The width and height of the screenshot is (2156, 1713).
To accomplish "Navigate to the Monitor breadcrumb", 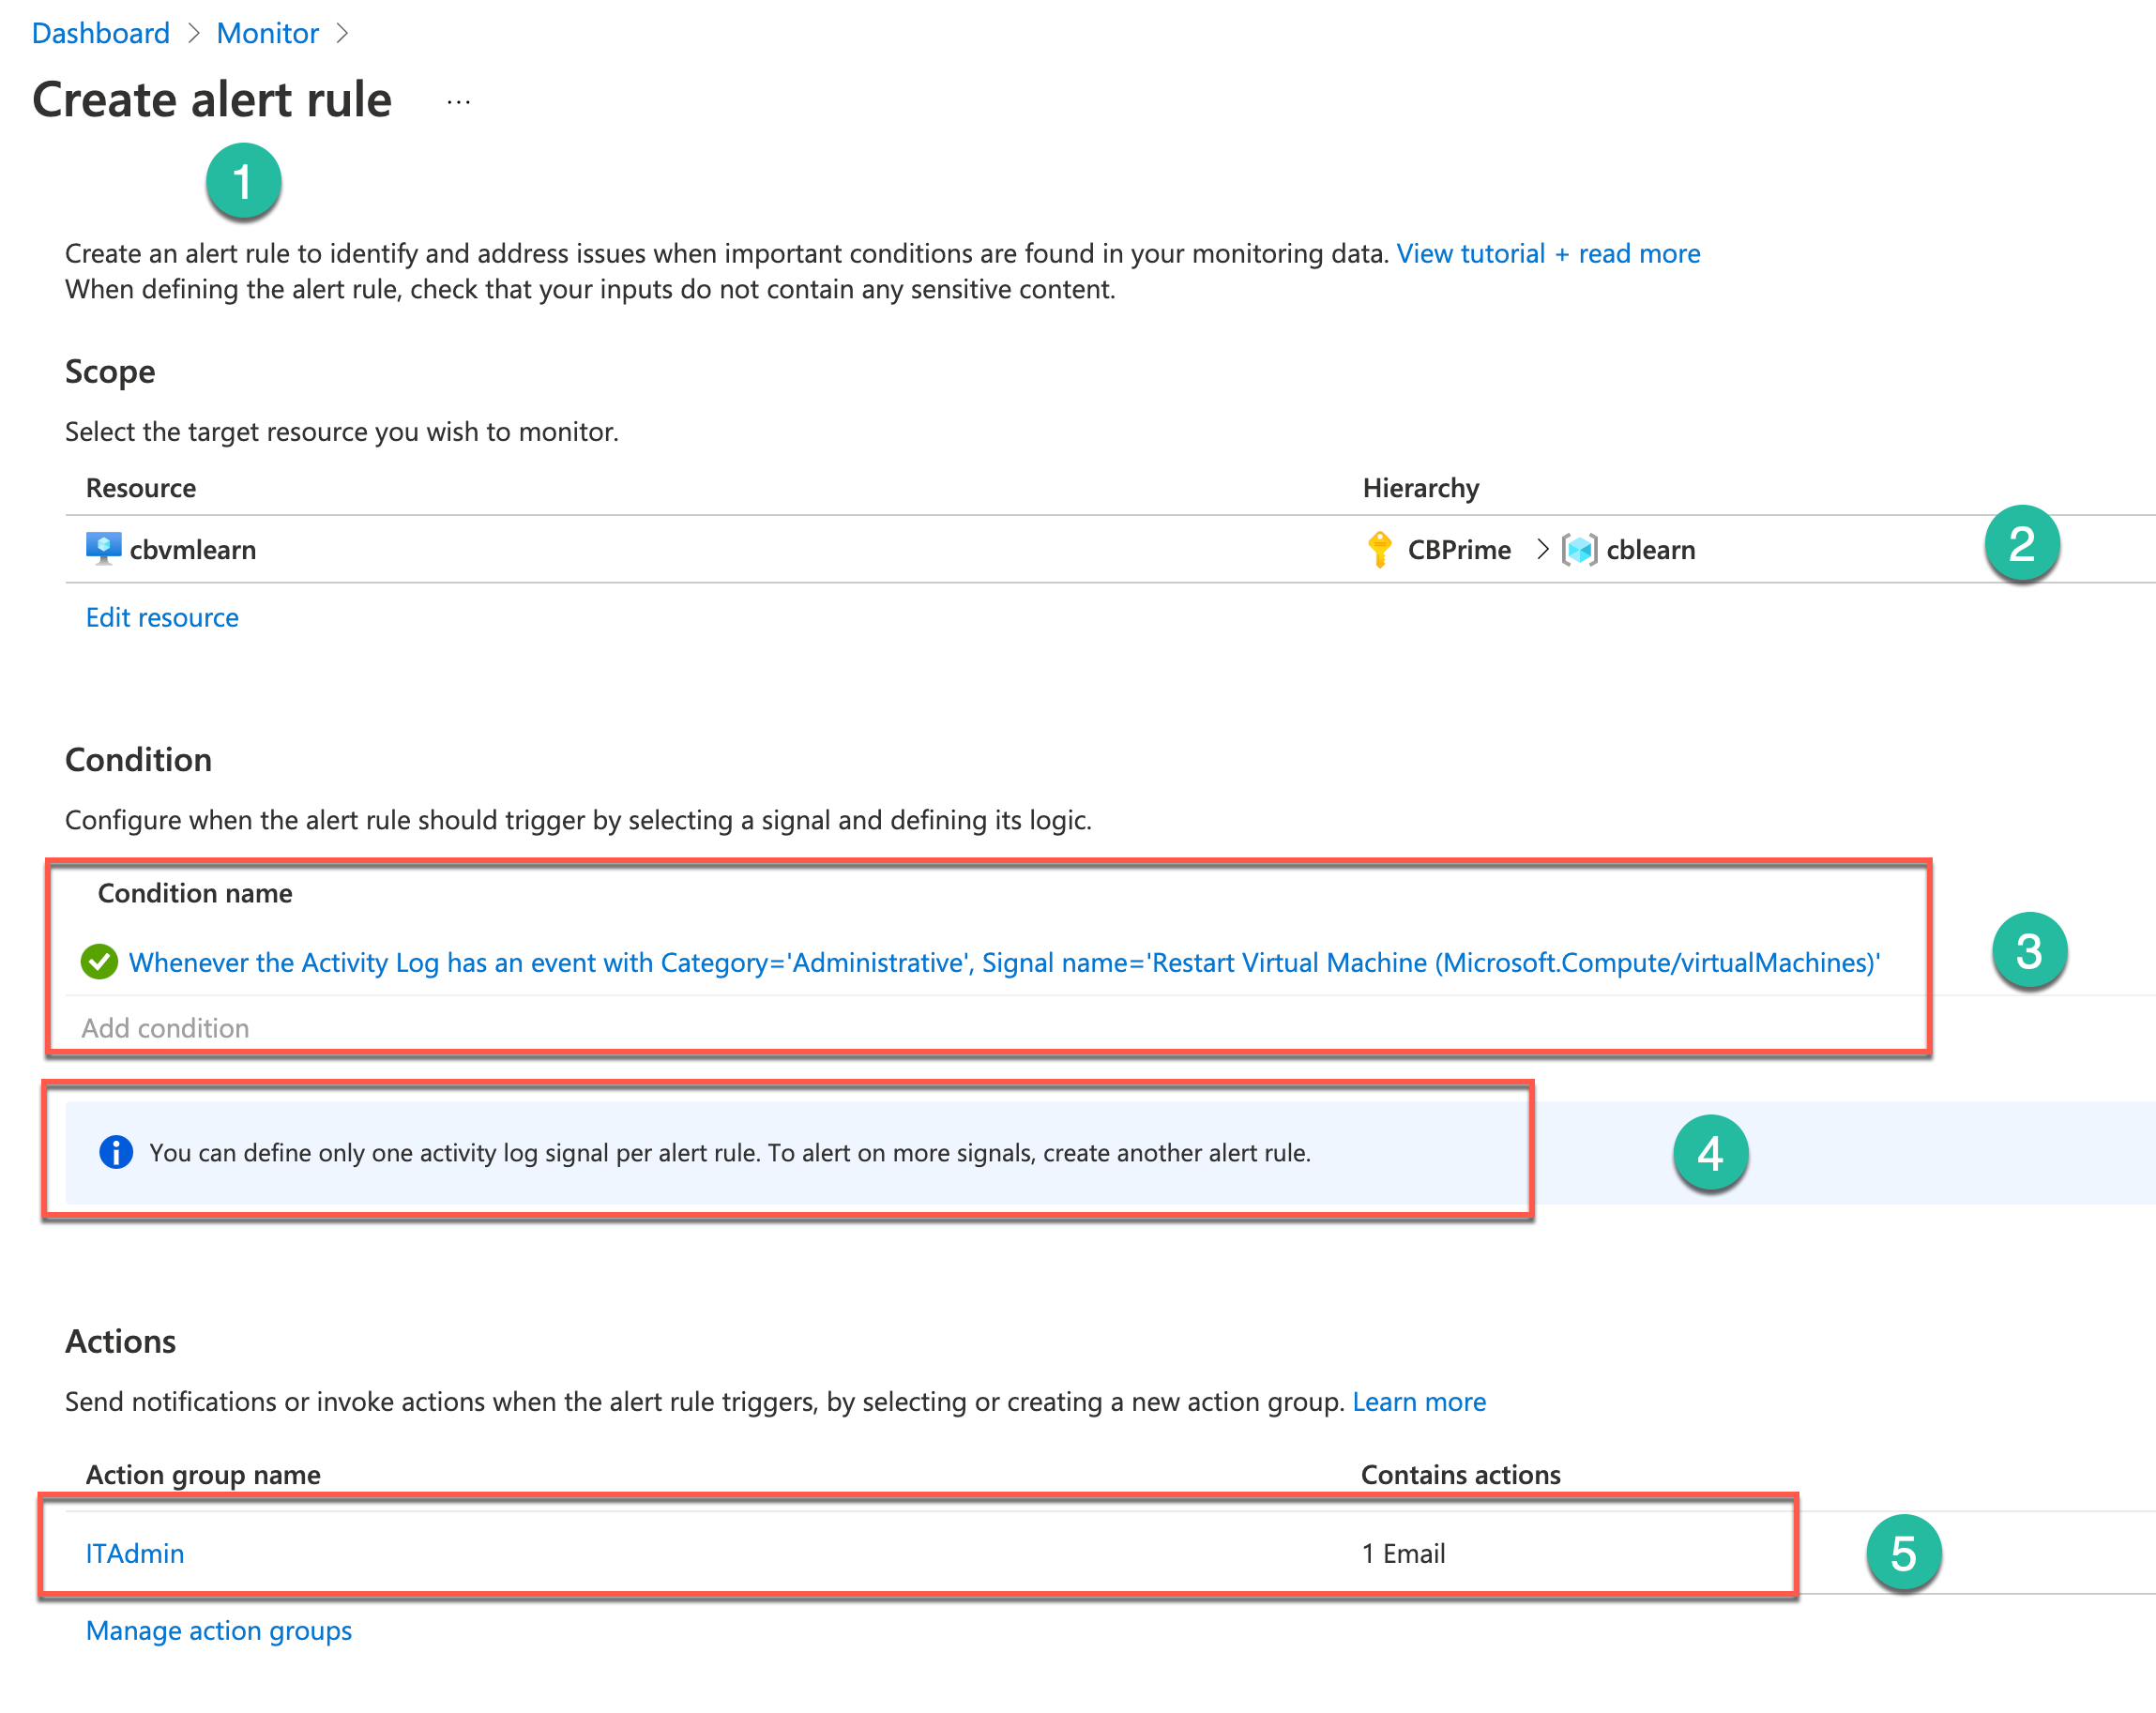I will tap(267, 34).
